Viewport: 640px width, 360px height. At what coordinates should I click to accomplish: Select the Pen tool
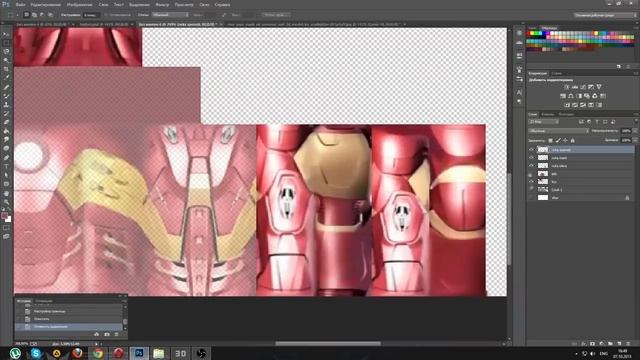click(6, 158)
